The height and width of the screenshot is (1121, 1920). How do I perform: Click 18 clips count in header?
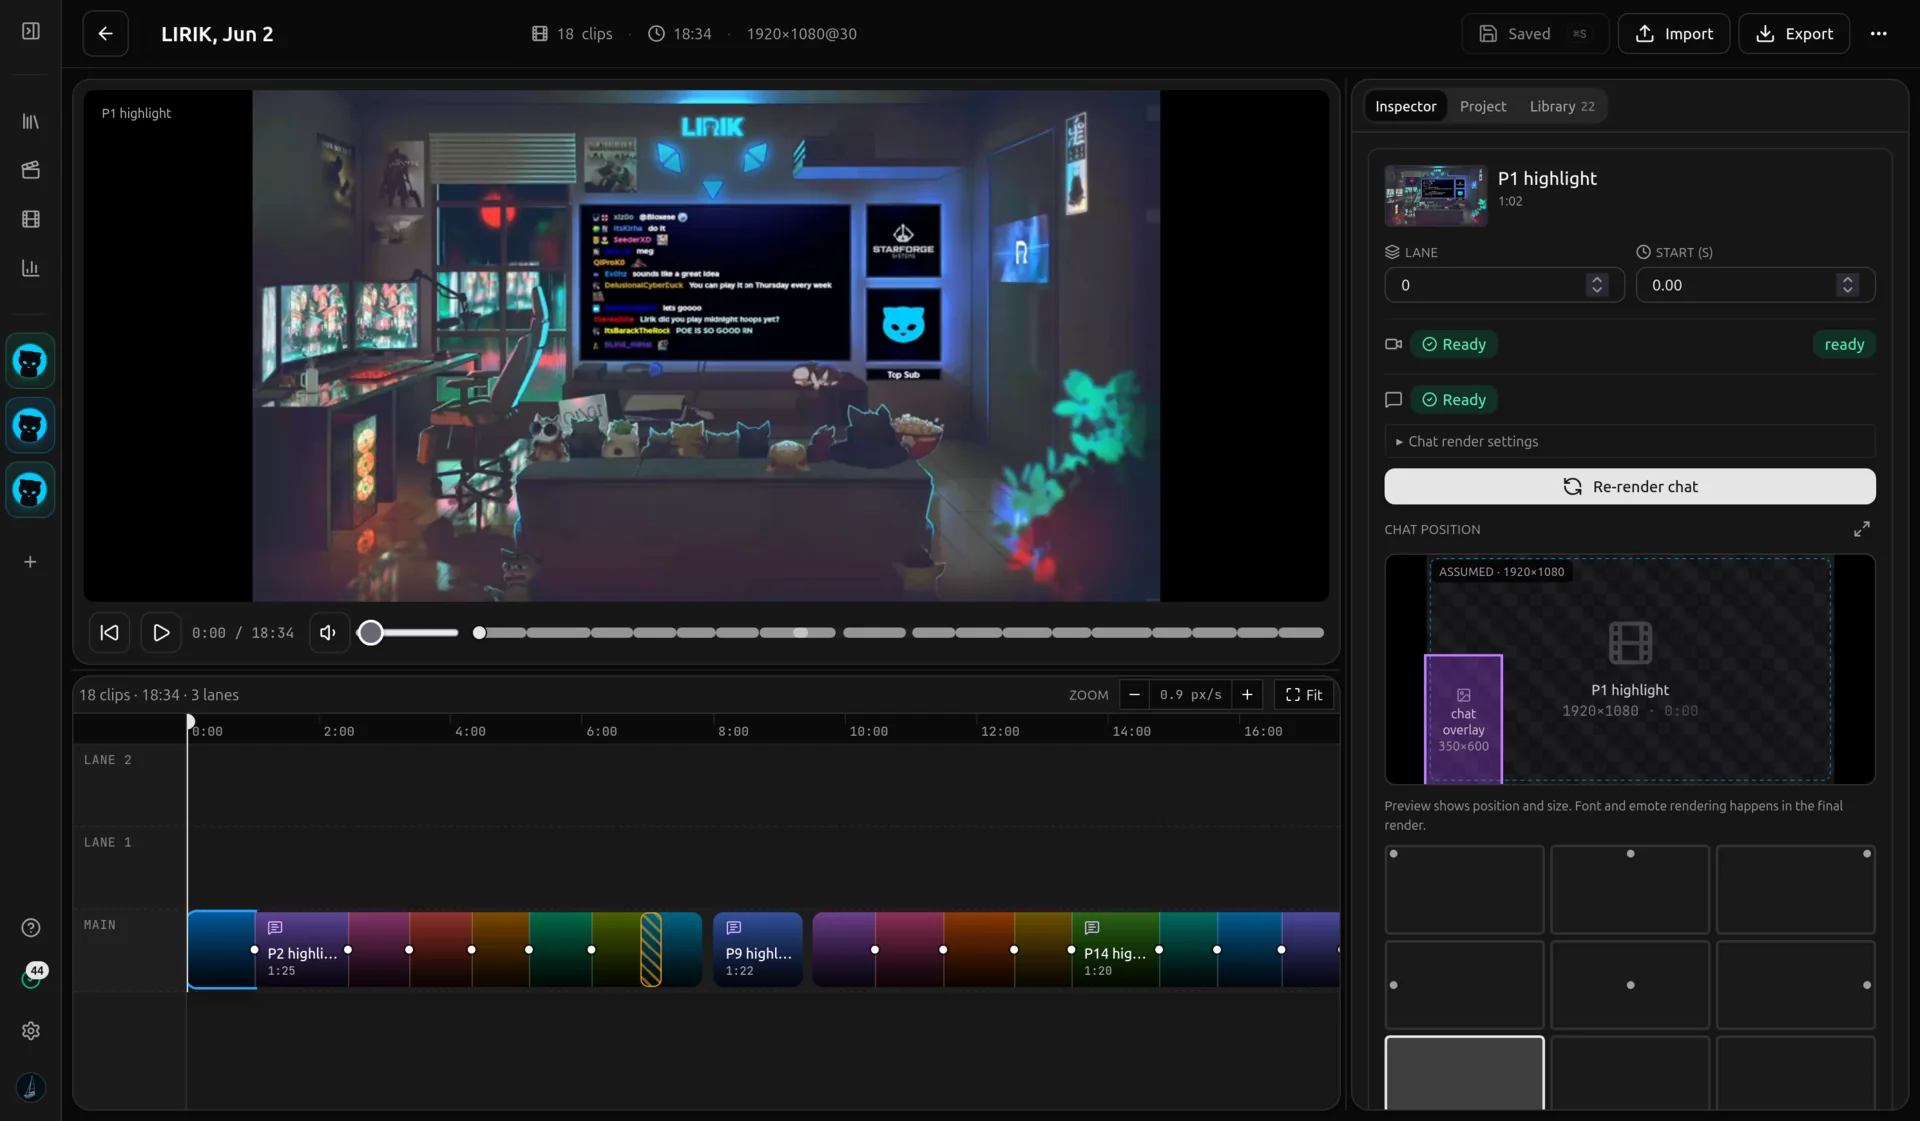[572, 34]
